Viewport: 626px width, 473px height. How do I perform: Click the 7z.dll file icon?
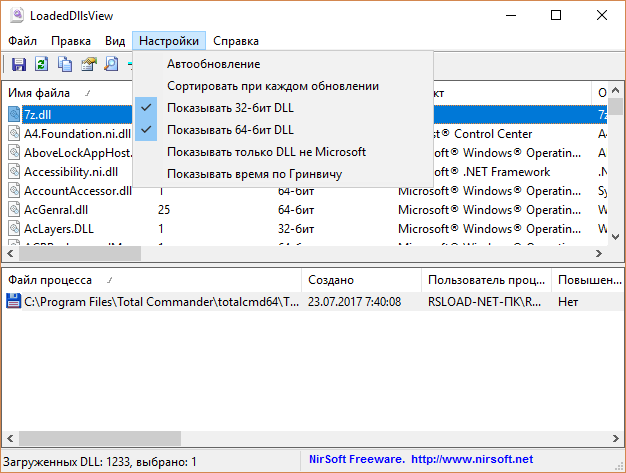coord(14,115)
